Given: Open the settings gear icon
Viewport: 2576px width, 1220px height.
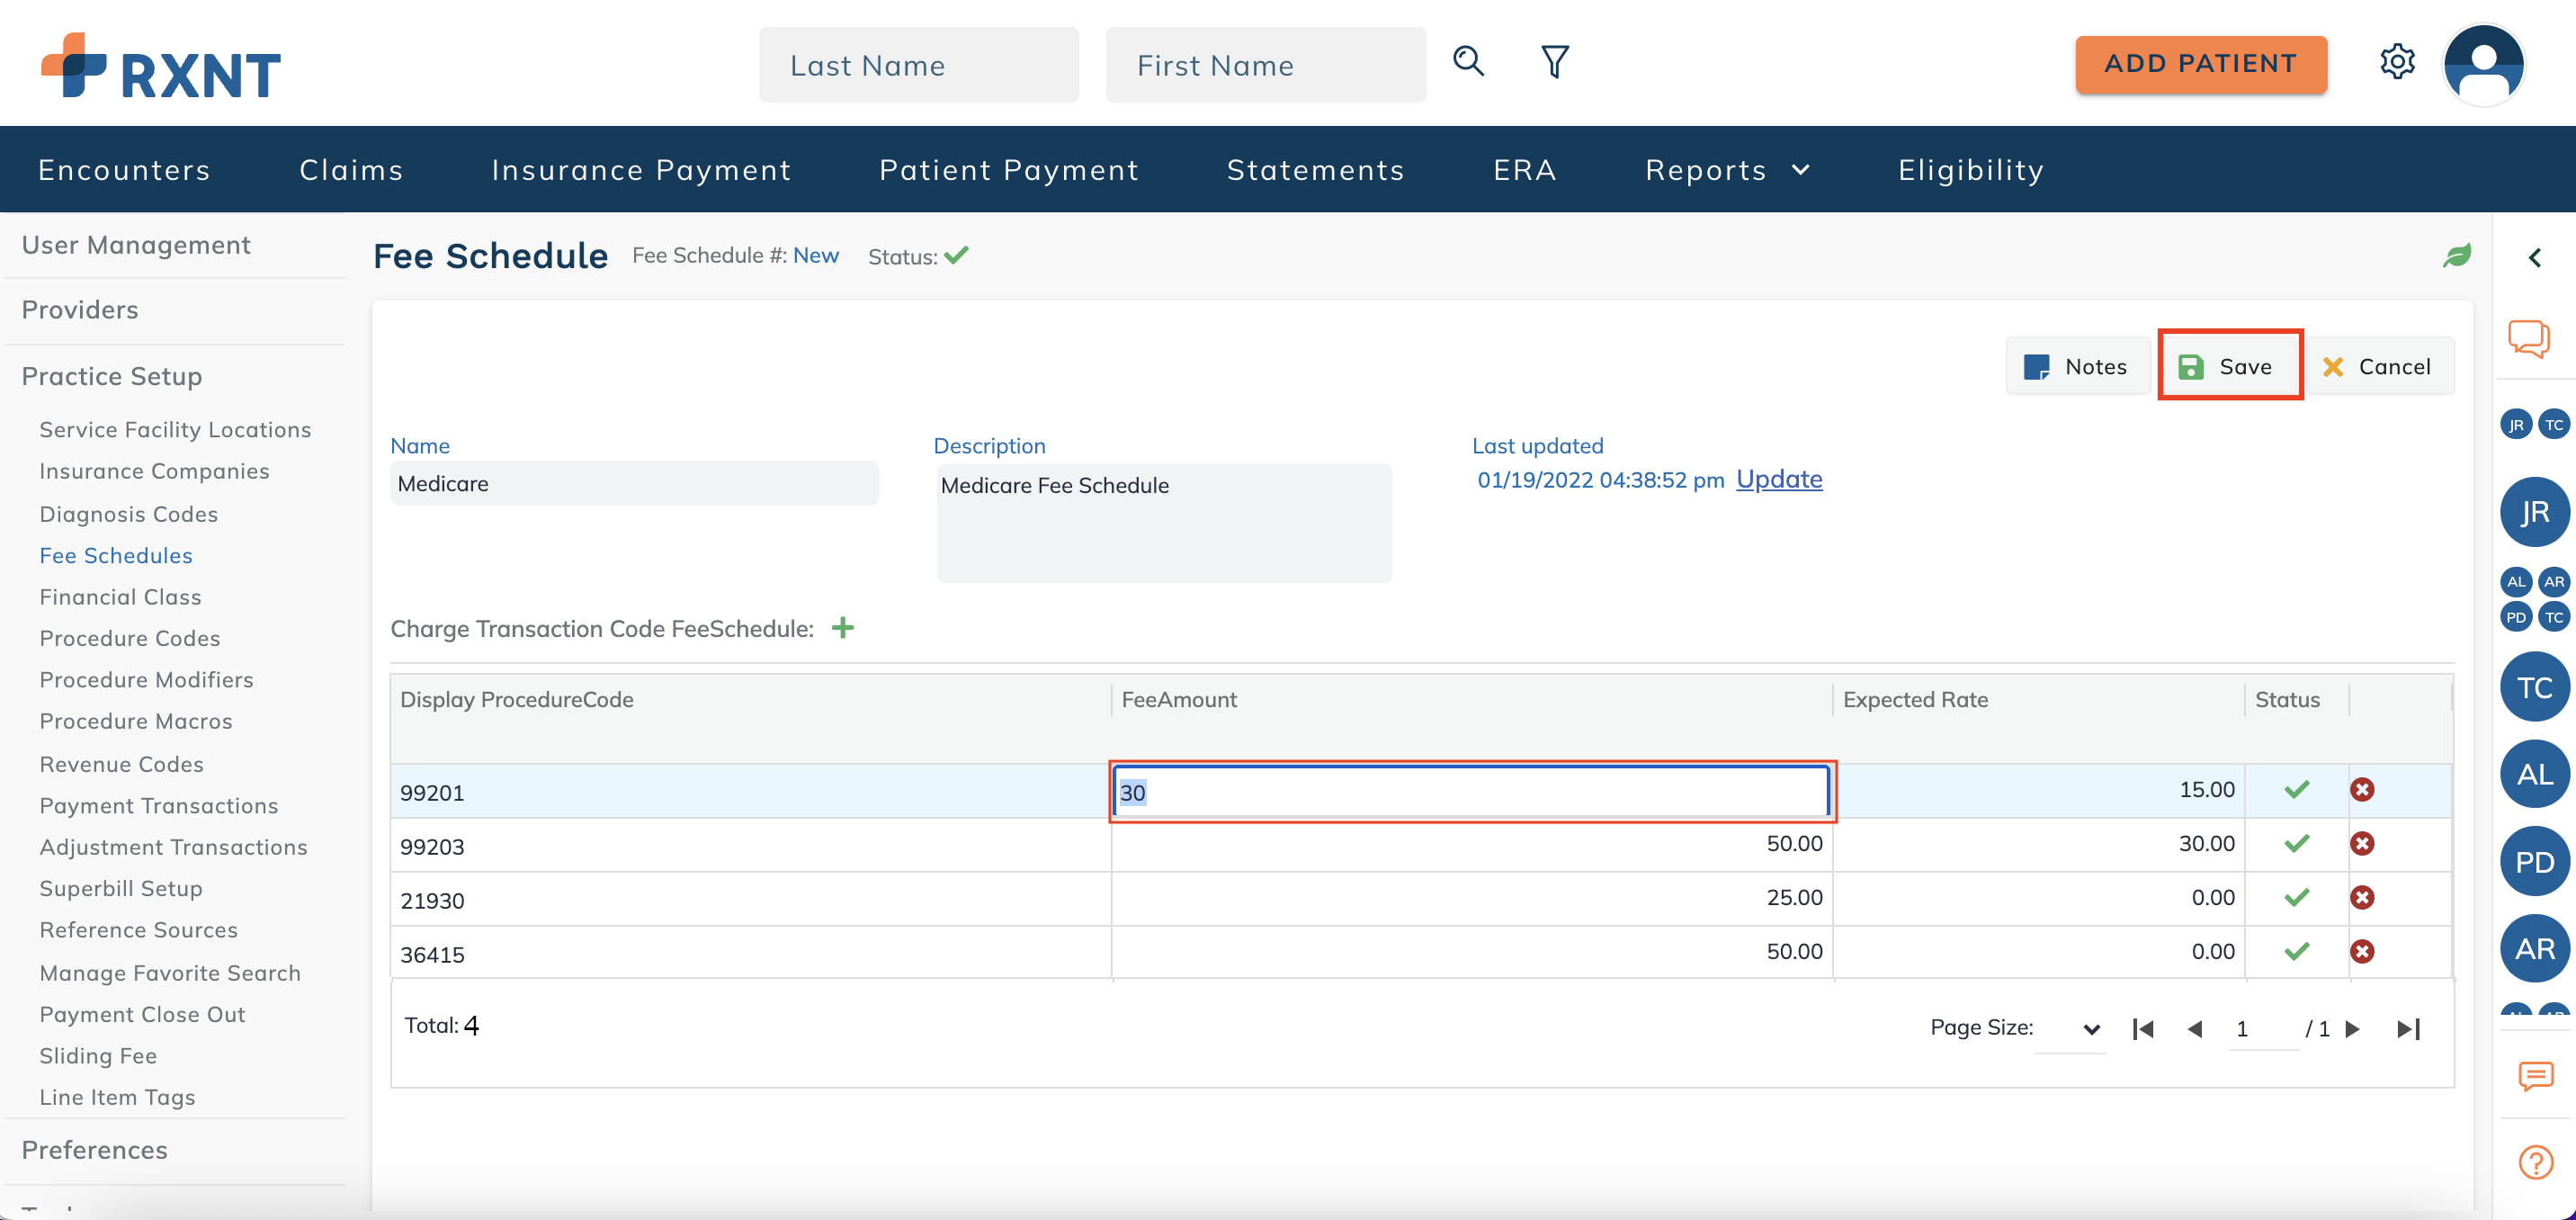Looking at the screenshot, I should 2397,62.
